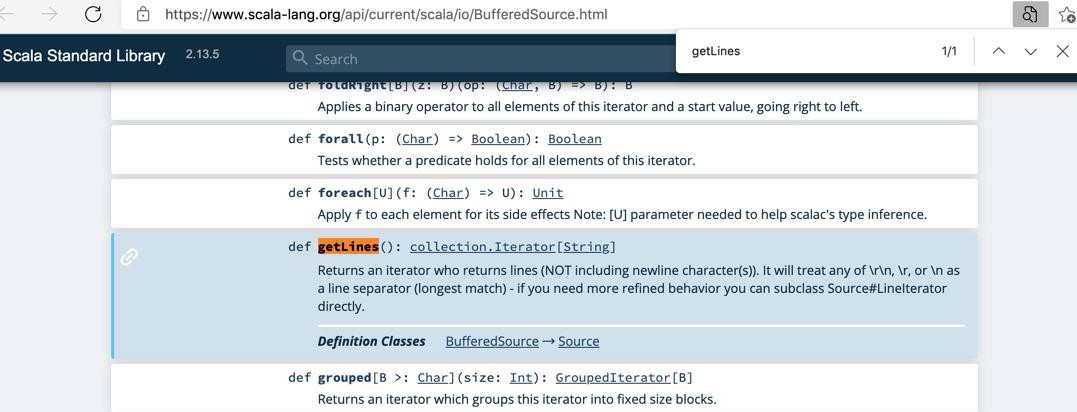
Task: Follow the Source definition class link
Action: click(578, 341)
